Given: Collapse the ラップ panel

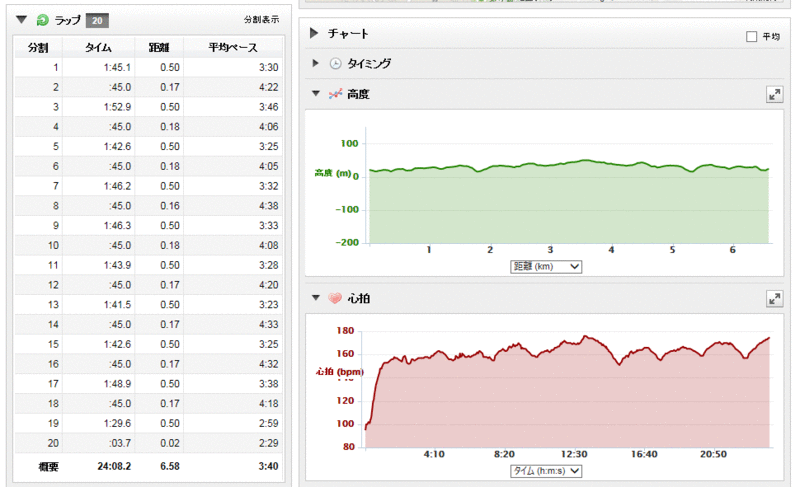Looking at the screenshot, I should (x=22, y=20).
